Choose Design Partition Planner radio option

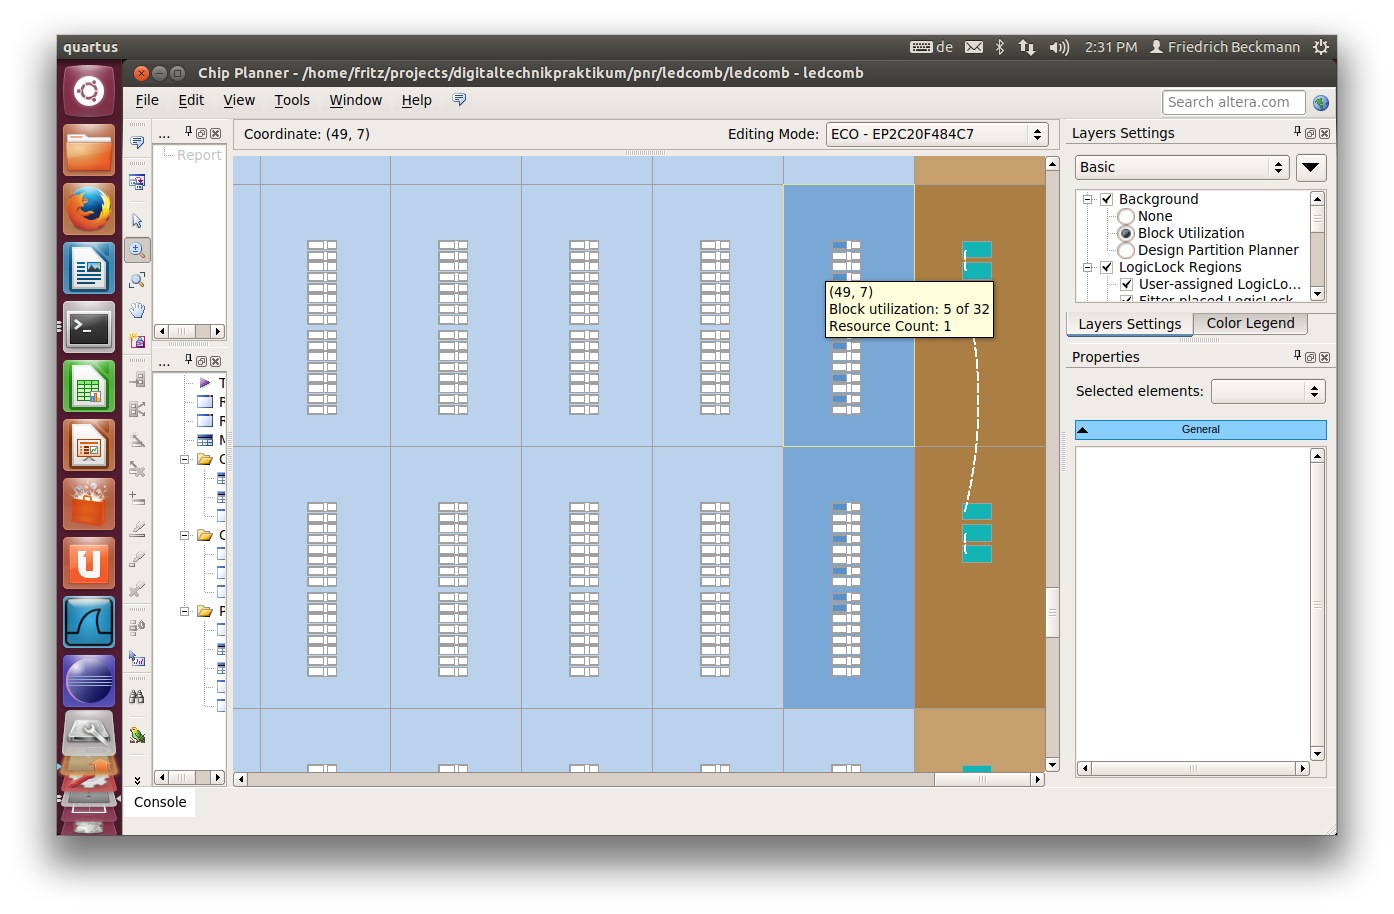pyautogui.click(x=1126, y=250)
